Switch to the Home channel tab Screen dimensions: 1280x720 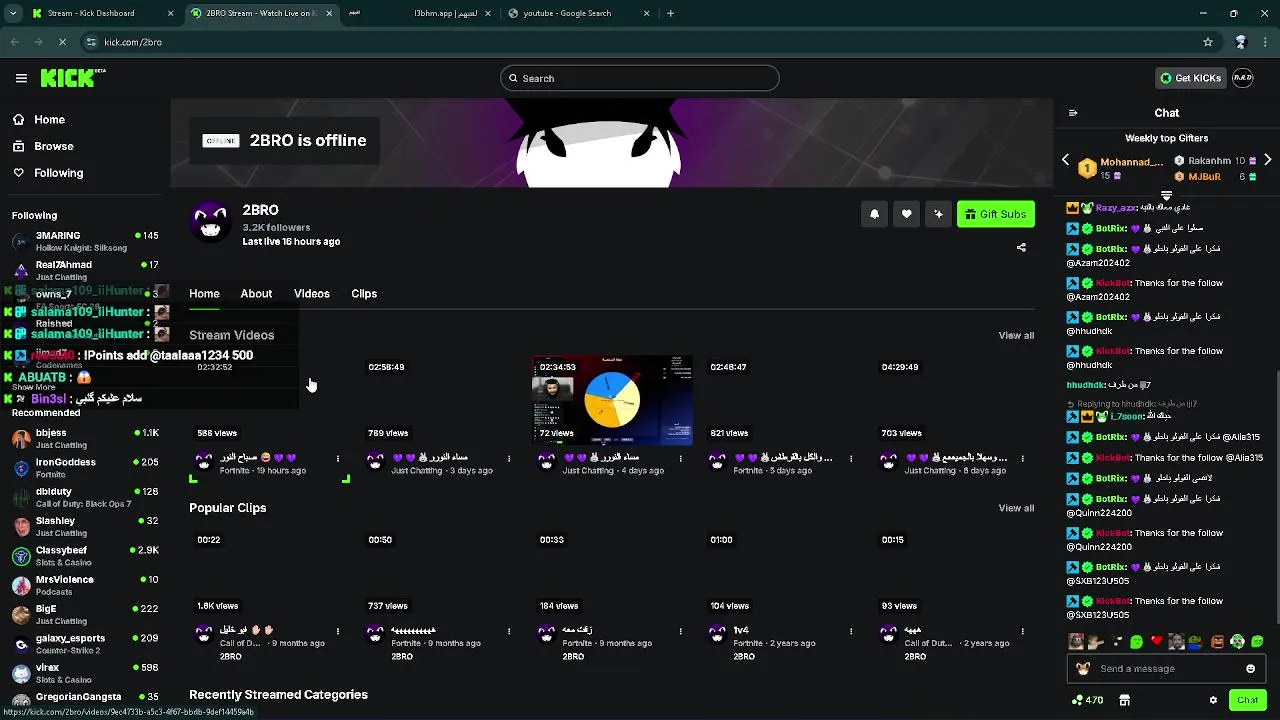pos(204,294)
